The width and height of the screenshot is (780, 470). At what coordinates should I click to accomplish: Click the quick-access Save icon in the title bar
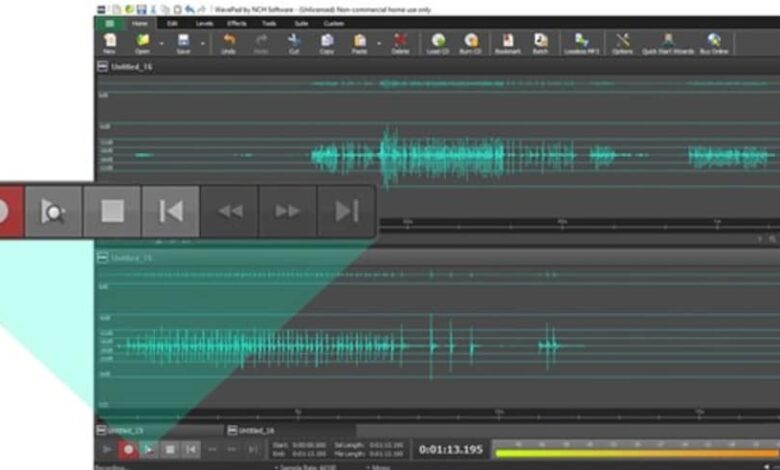pyautogui.click(x=142, y=9)
